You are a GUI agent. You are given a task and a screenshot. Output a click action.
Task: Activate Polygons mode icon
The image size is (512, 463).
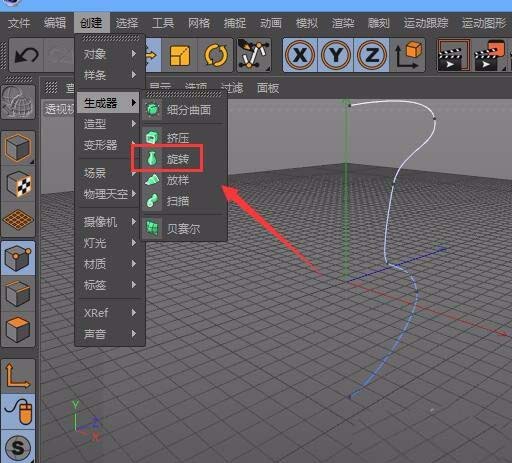[18, 329]
